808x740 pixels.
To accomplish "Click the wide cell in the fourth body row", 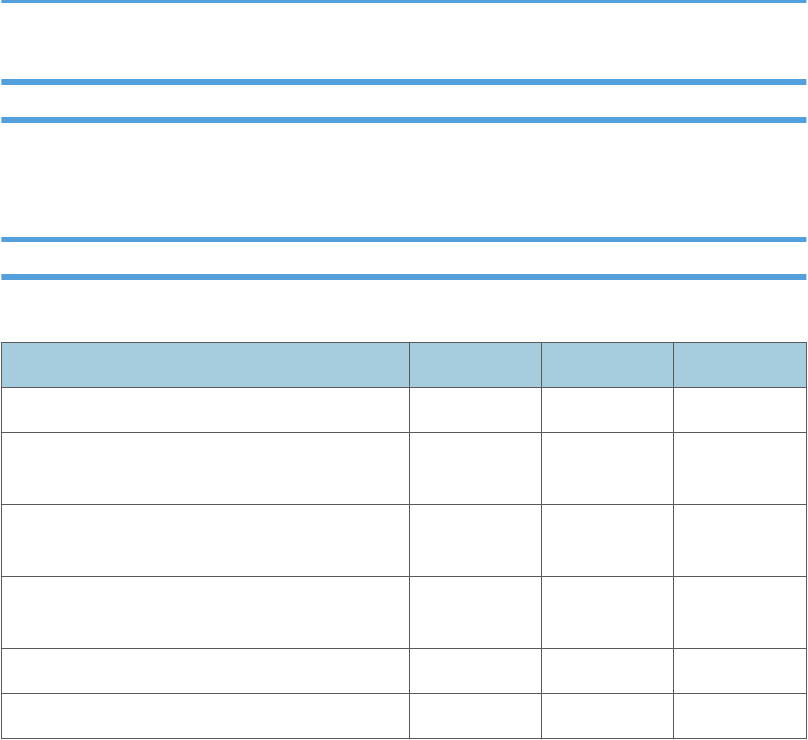I will pyautogui.click(x=205, y=612).
